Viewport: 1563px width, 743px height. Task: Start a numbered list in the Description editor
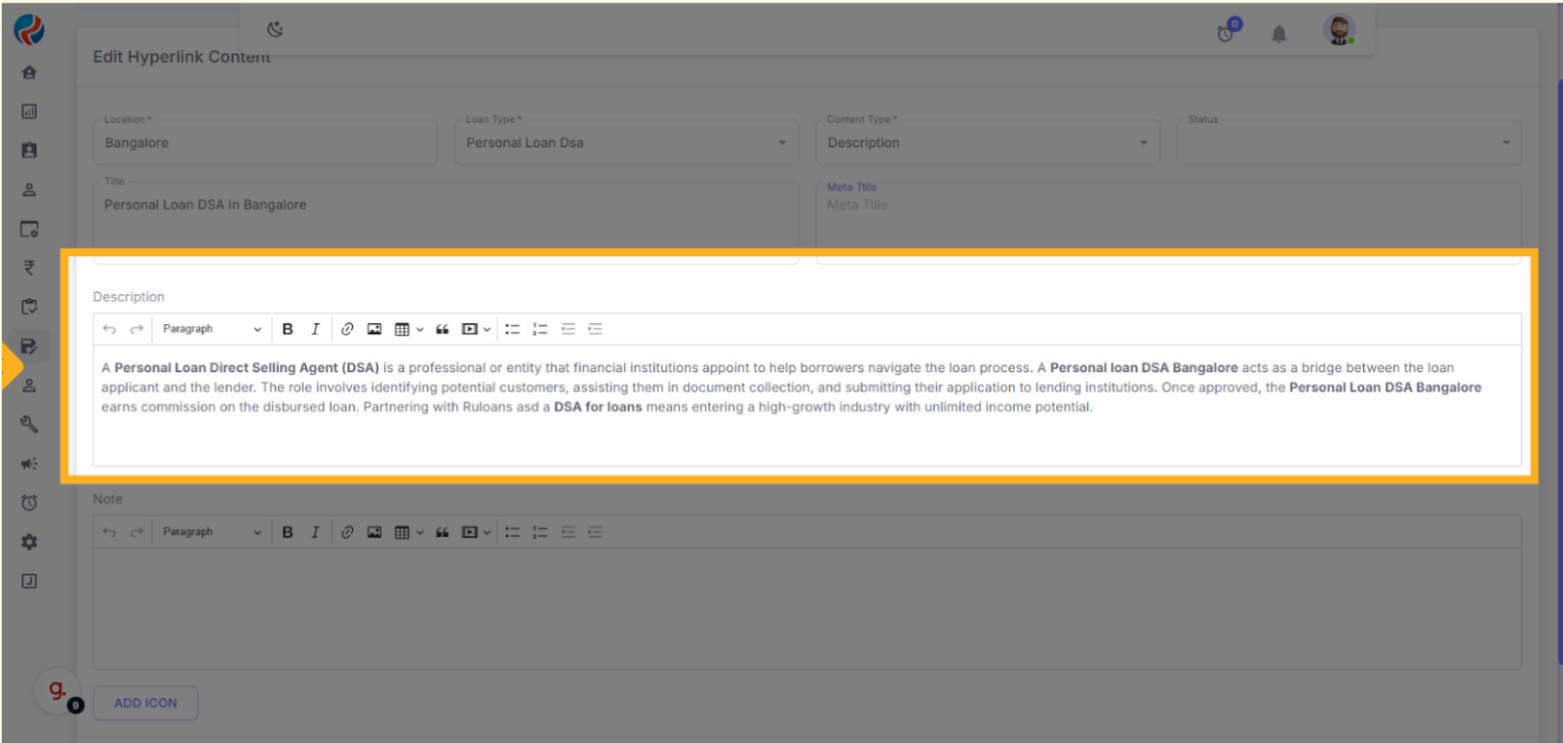coord(541,329)
